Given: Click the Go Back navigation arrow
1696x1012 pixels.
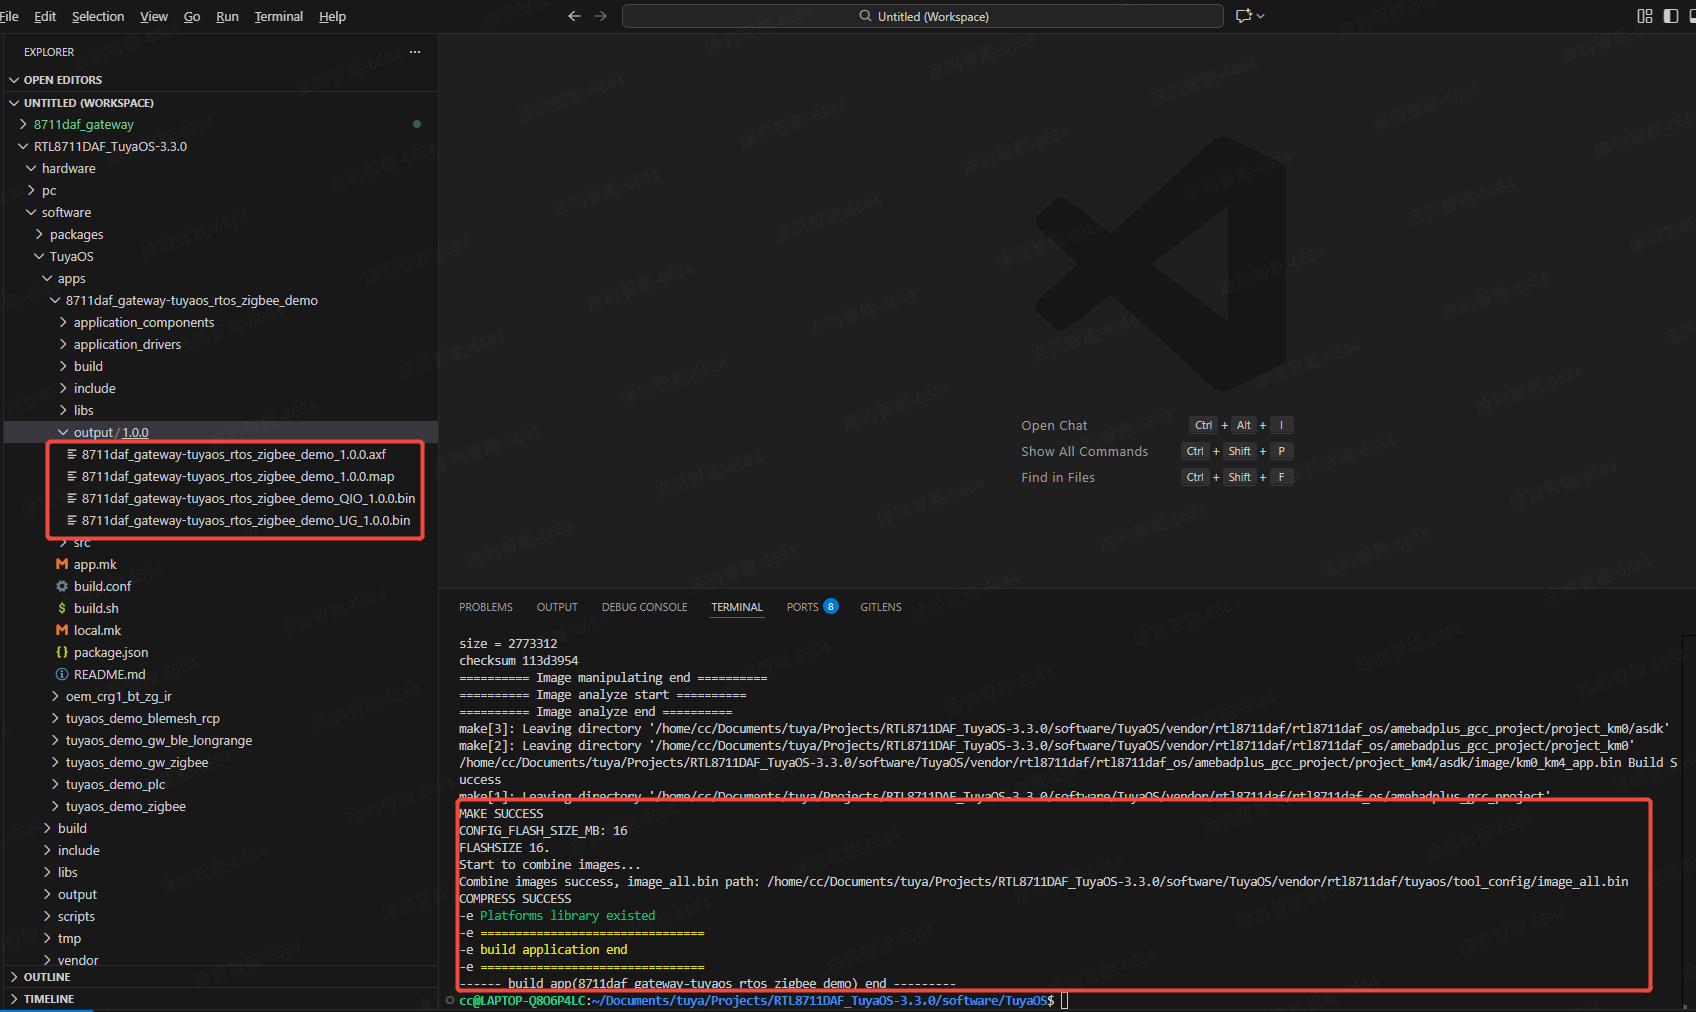Looking at the screenshot, I should (574, 16).
